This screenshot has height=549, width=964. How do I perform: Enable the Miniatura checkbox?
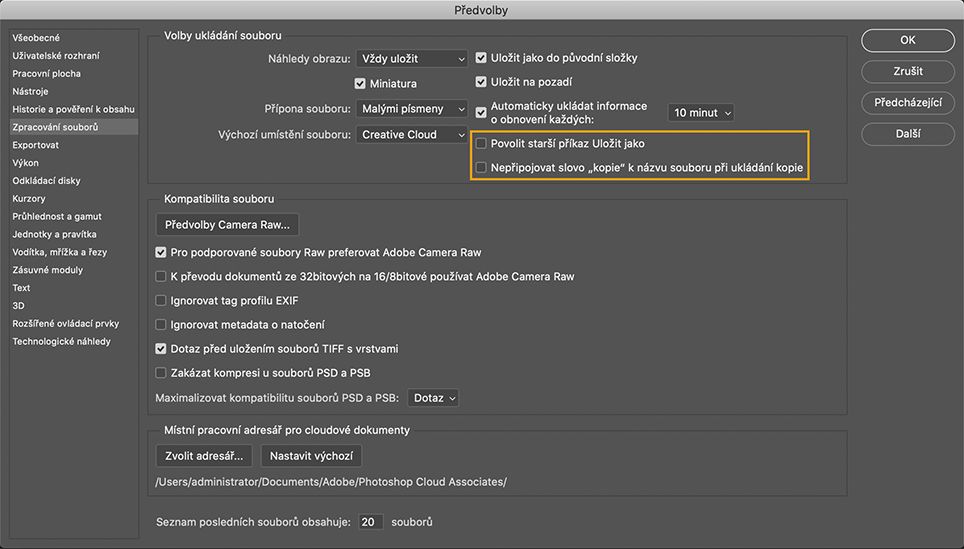point(361,84)
